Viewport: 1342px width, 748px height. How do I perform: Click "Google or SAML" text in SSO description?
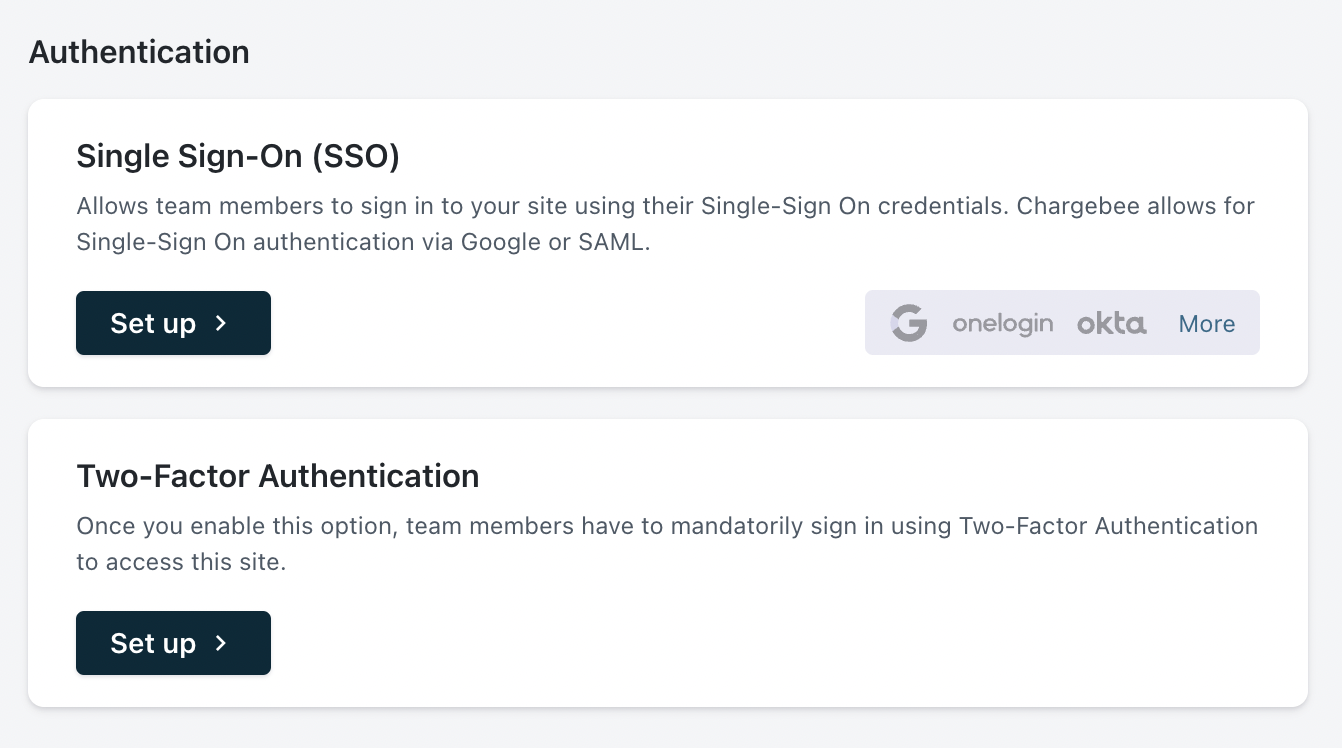[555, 243]
